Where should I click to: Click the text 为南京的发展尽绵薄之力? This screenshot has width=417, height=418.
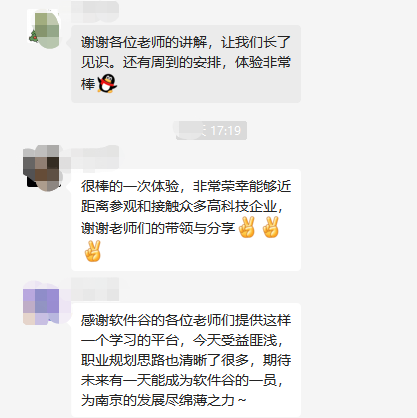coord(158,400)
